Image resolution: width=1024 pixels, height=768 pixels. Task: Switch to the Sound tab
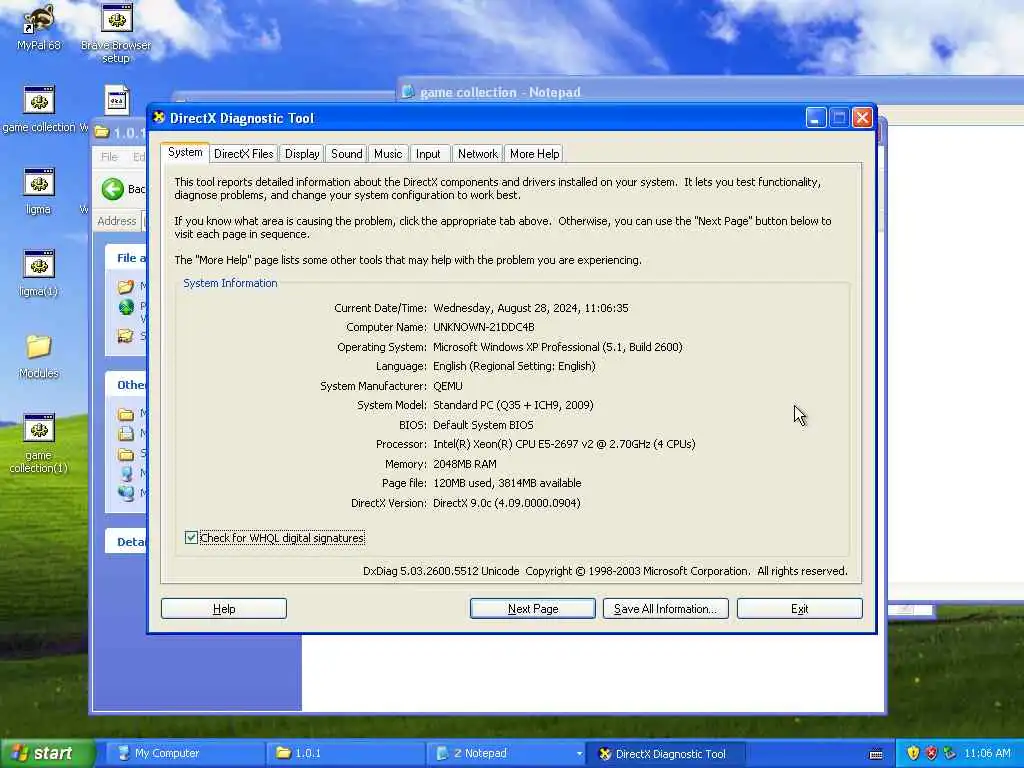(x=346, y=153)
